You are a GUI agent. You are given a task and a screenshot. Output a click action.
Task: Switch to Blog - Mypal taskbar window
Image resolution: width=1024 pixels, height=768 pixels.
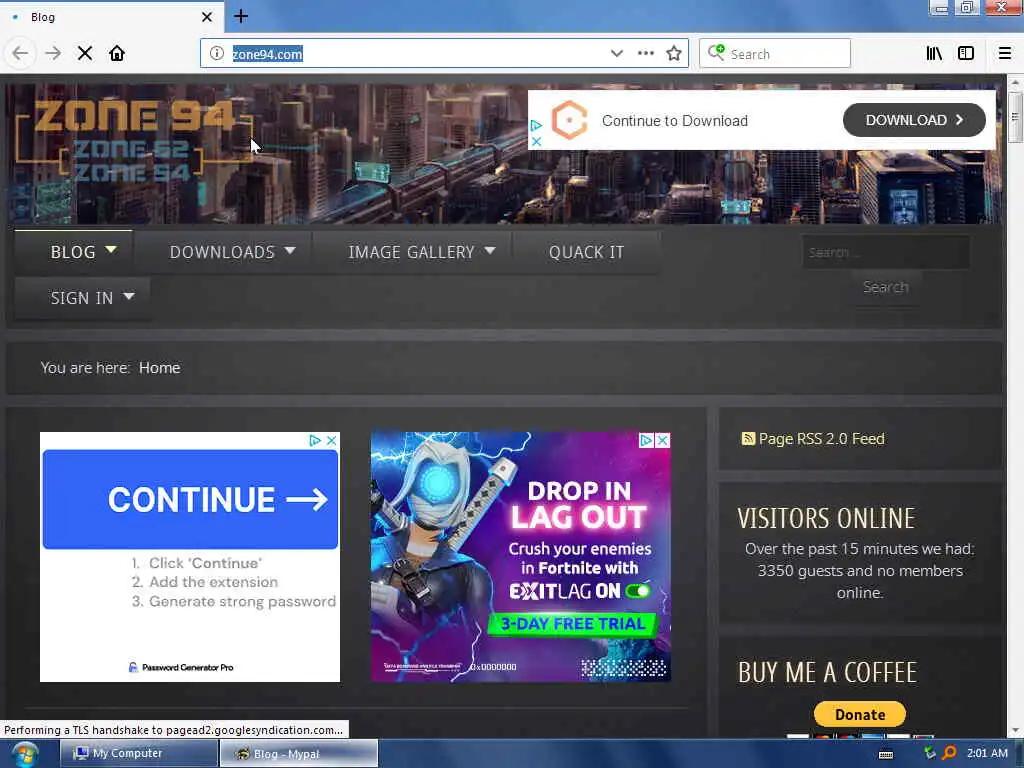click(x=298, y=754)
